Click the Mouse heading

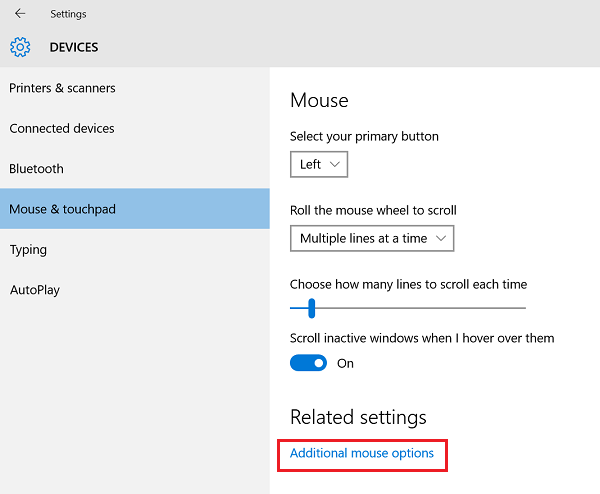pyautogui.click(x=319, y=101)
